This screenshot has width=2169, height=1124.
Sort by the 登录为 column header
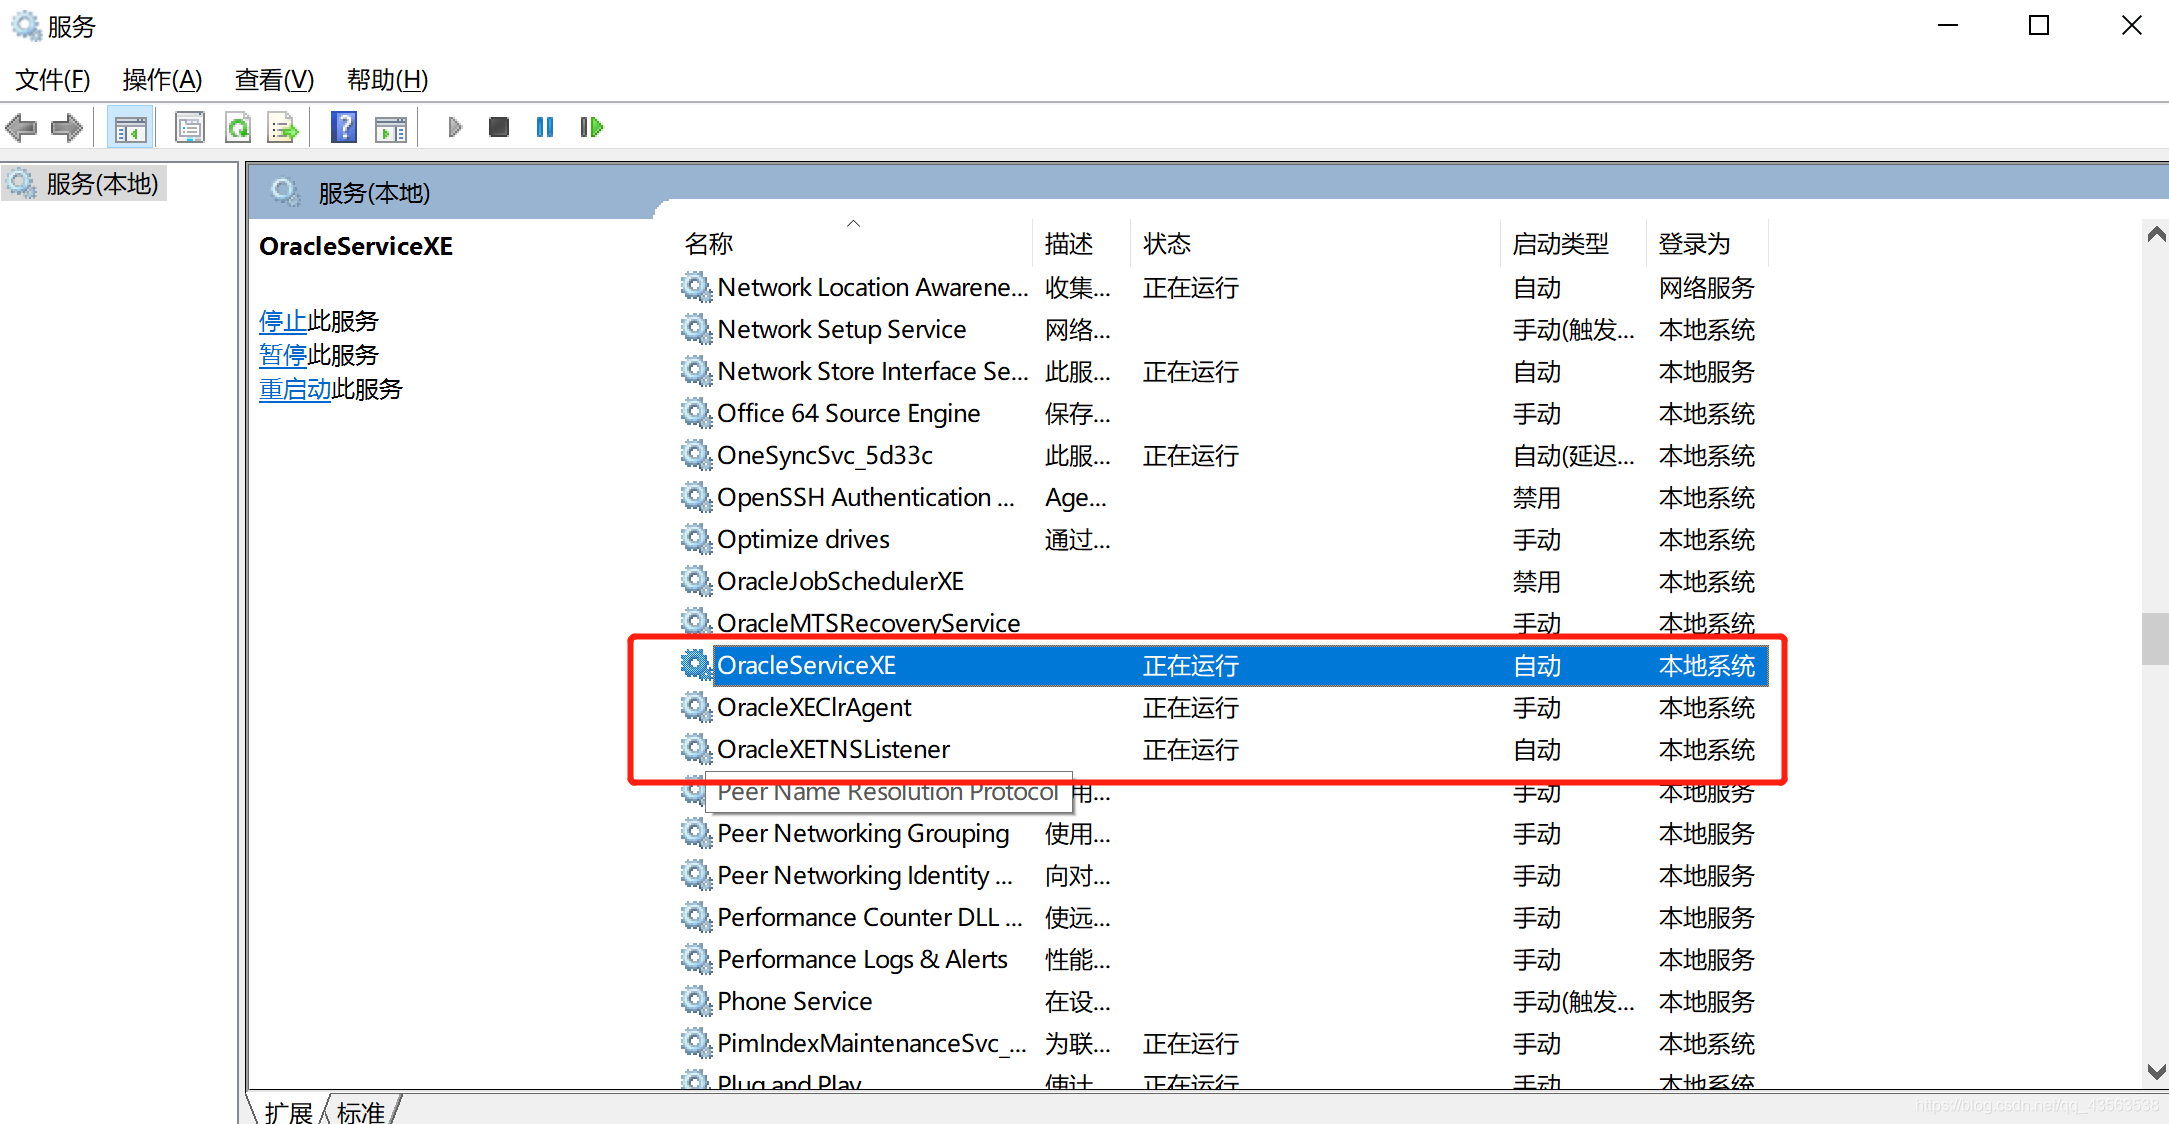pyautogui.click(x=1707, y=243)
